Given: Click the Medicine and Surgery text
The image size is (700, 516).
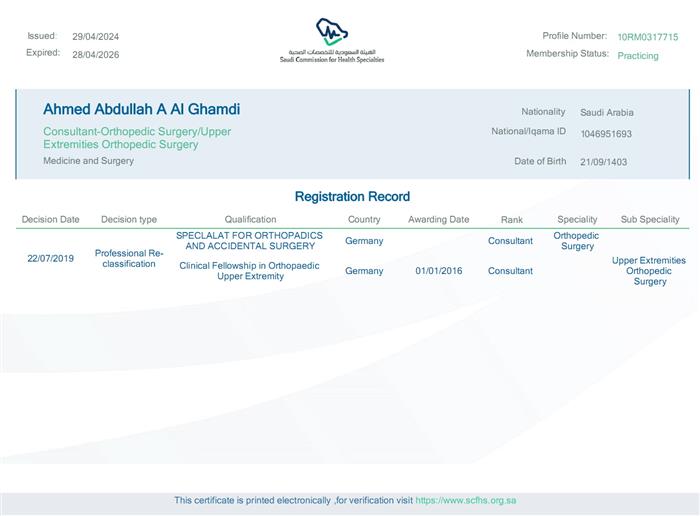Looking at the screenshot, I should coord(88,161).
